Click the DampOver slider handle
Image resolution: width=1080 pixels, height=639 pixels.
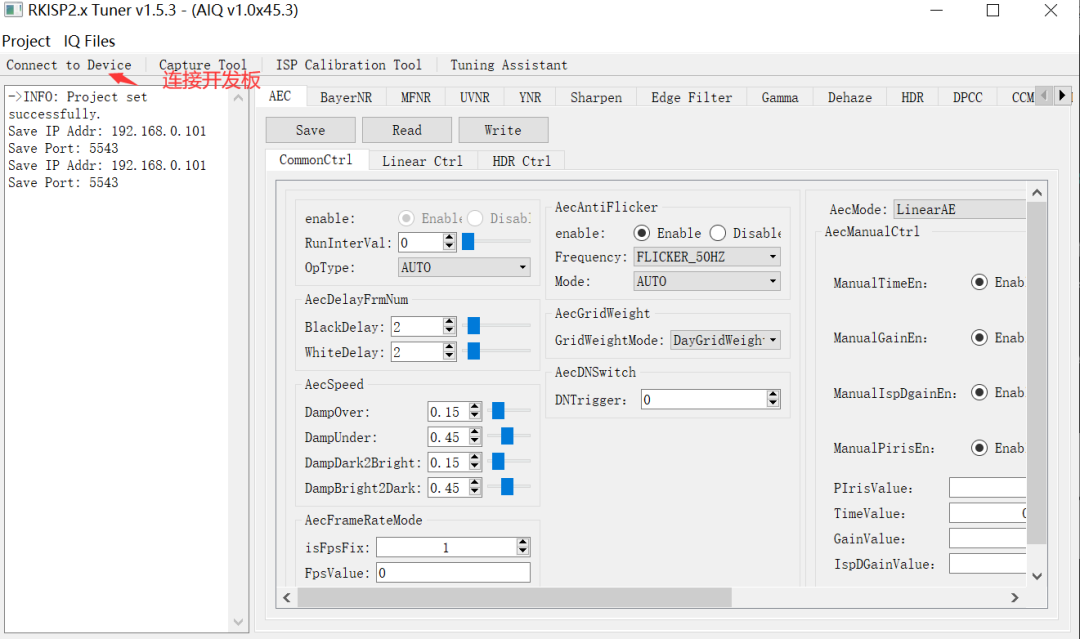click(x=497, y=411)
